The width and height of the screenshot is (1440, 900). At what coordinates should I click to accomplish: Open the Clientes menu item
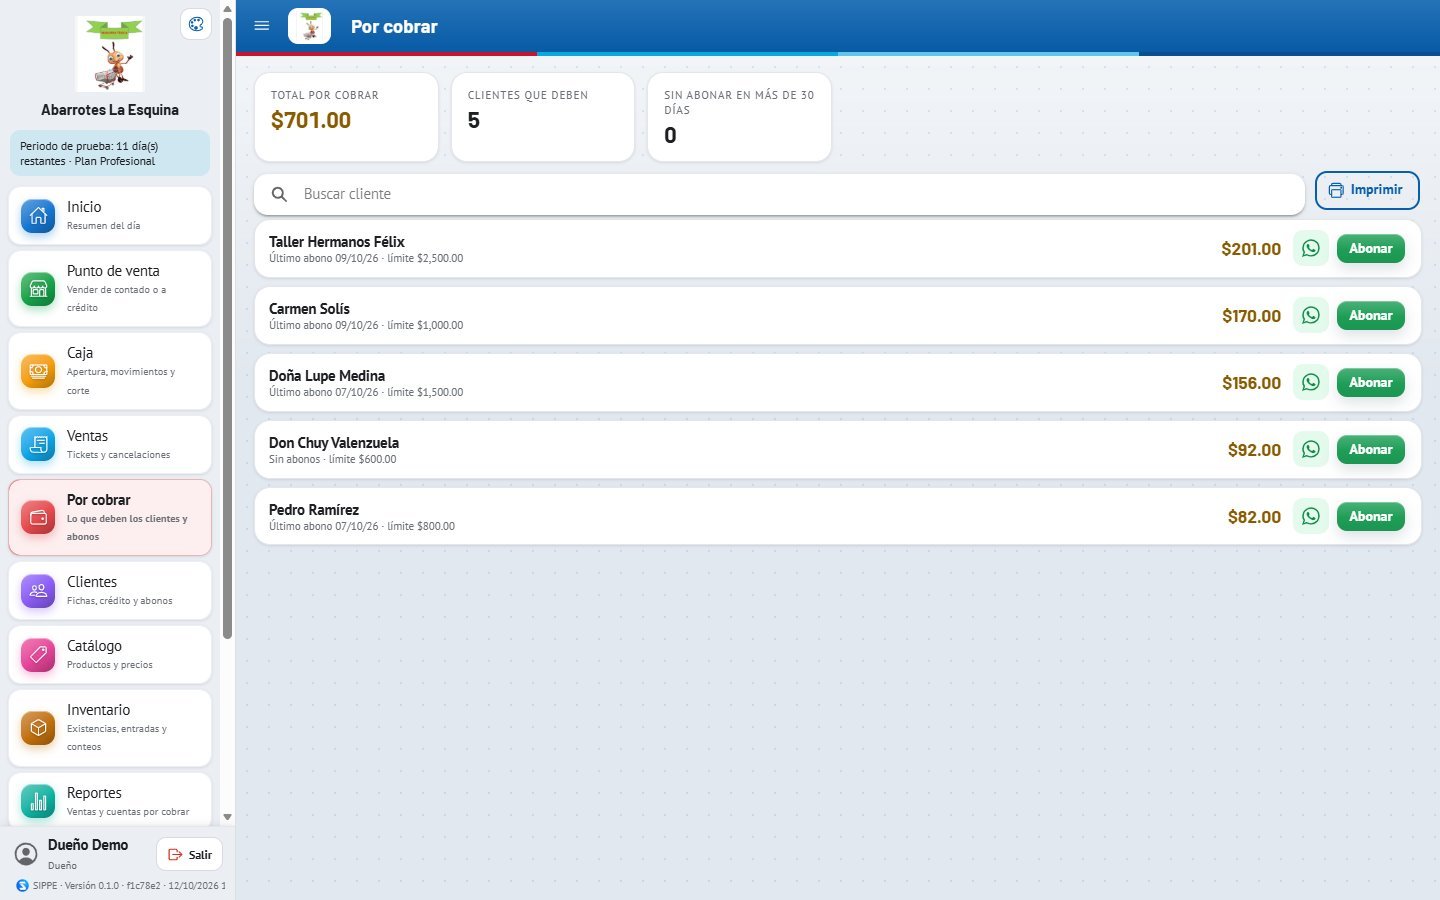point(110,591)
